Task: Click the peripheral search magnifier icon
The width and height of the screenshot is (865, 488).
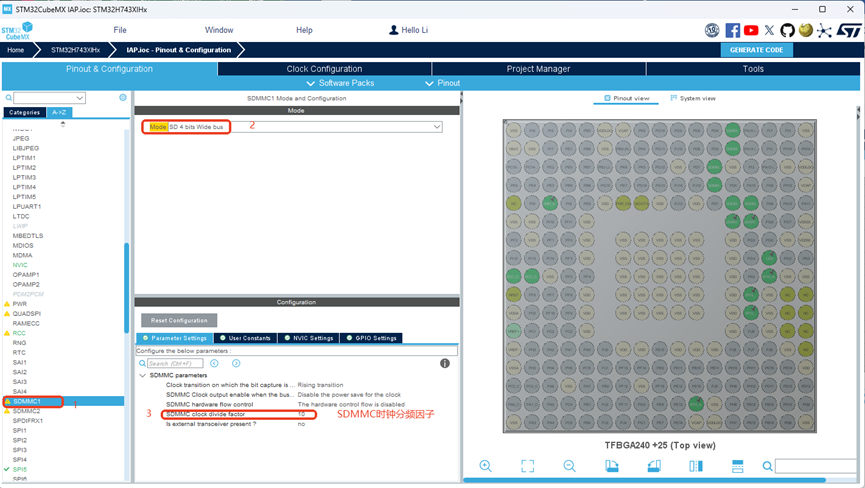Action: pyautogui.click(x=9, y=98)
